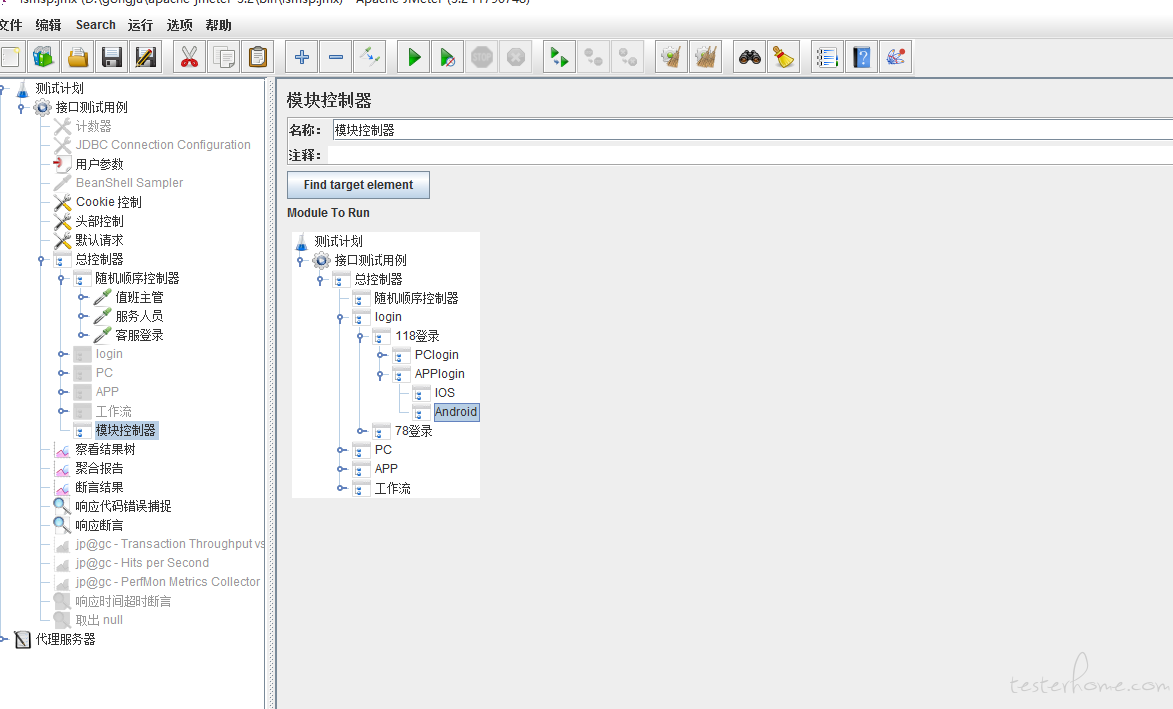Screen dimensions: 1173x709
Task: Select 用户参数 in left tree
Action: pos(99,164)
